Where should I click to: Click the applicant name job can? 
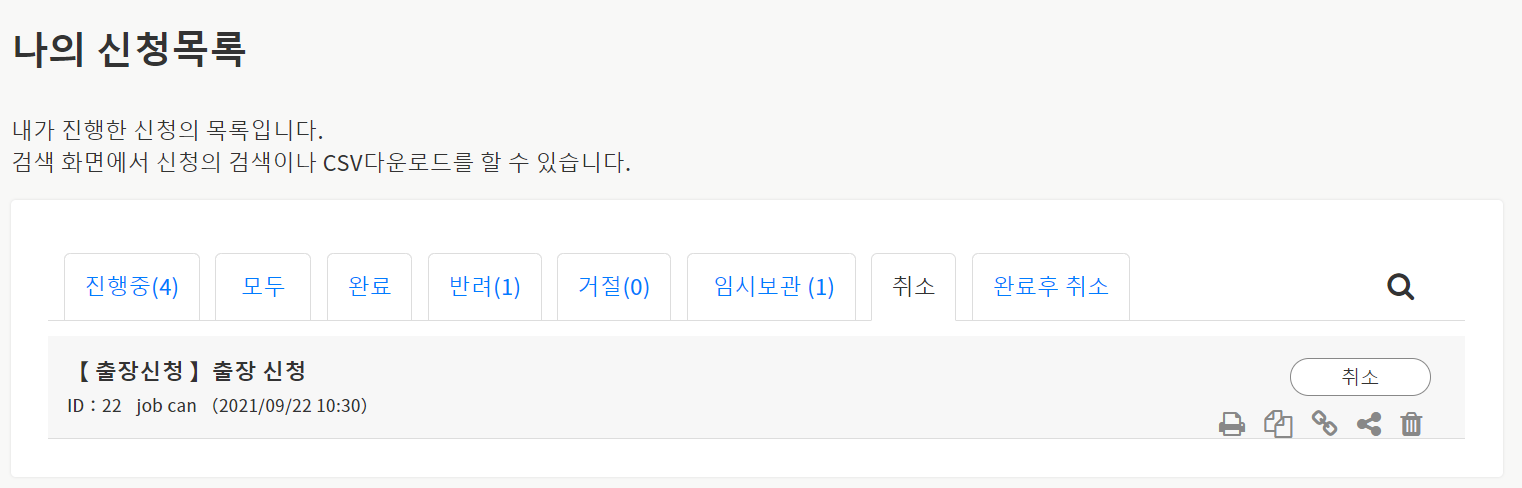(166, 407)
